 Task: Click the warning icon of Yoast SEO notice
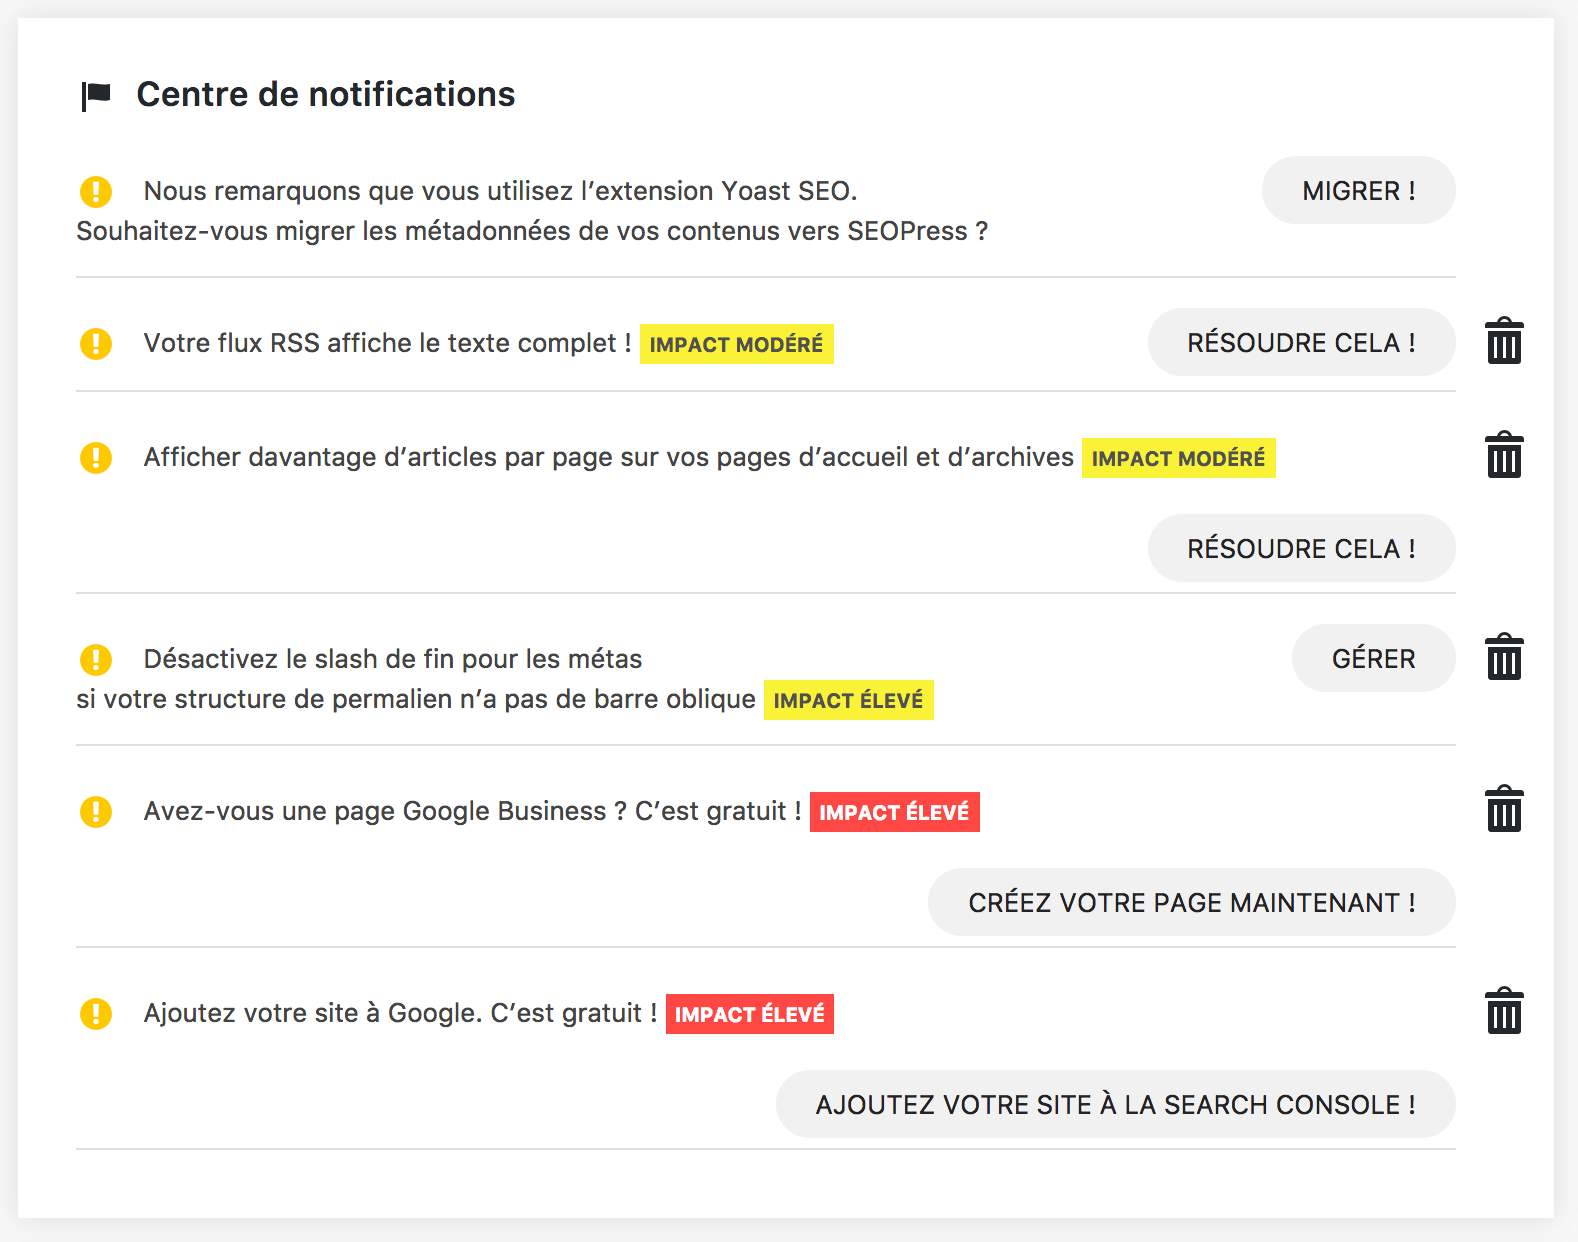click(96, 191)
